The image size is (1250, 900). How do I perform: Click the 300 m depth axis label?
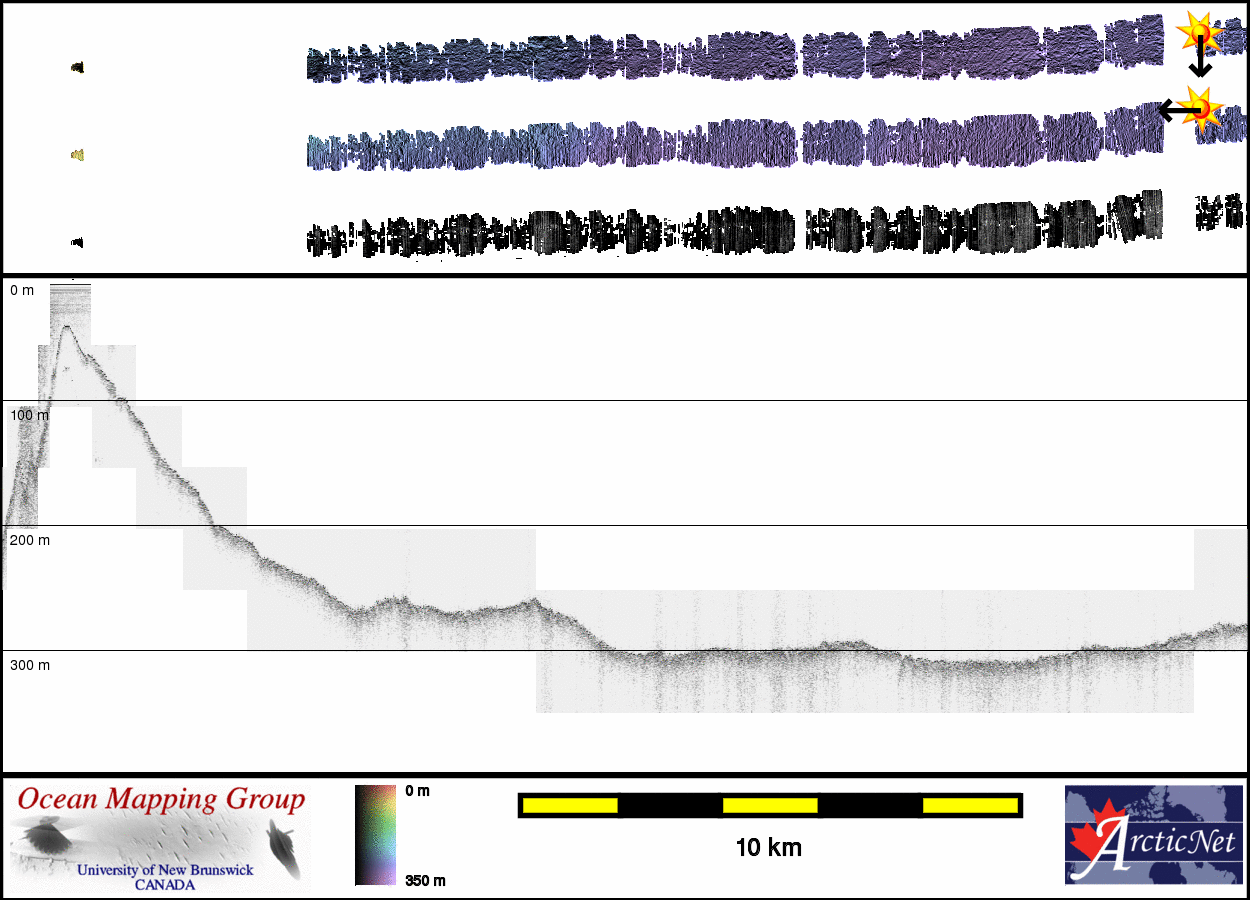point(30,665)
